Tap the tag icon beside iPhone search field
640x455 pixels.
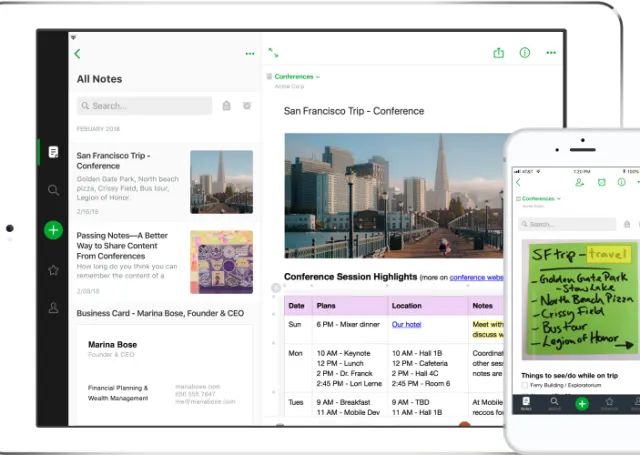[x=627, y=224]
